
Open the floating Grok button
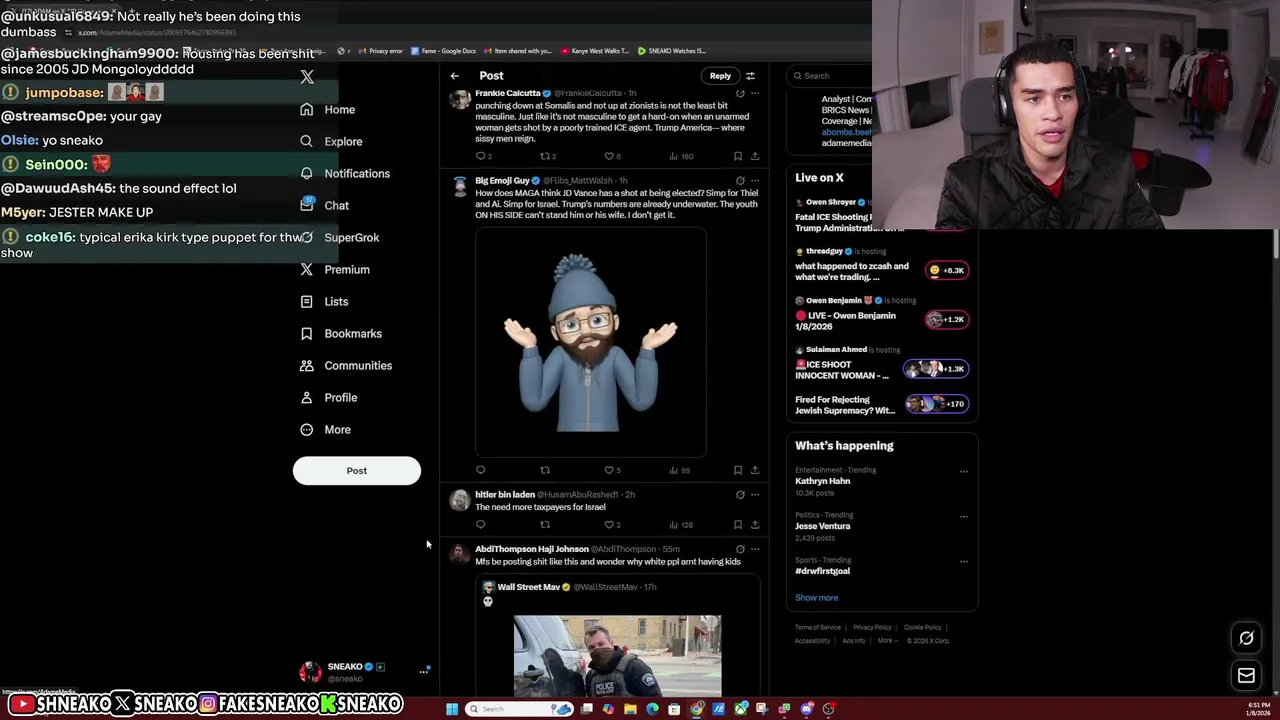click(x=1246, y=638)
